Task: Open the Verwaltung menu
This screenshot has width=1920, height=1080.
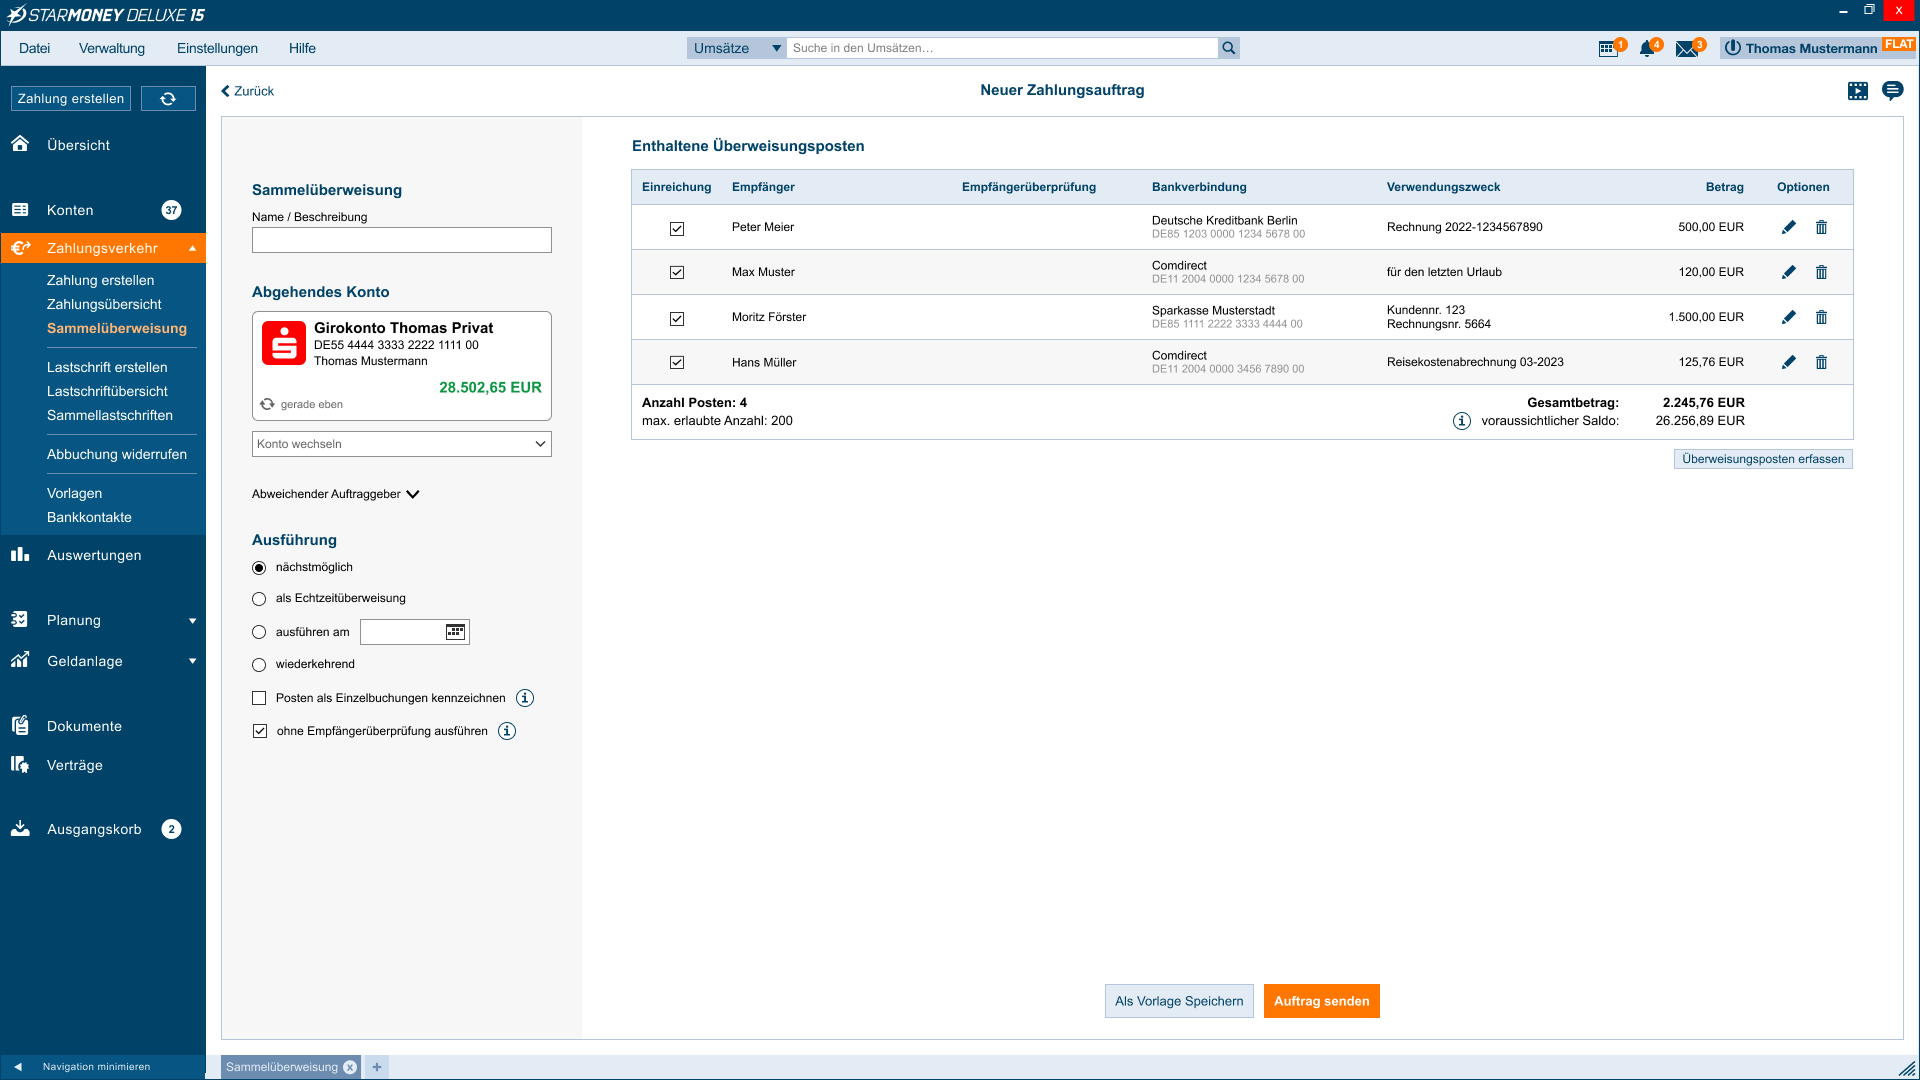Action: 112,48
